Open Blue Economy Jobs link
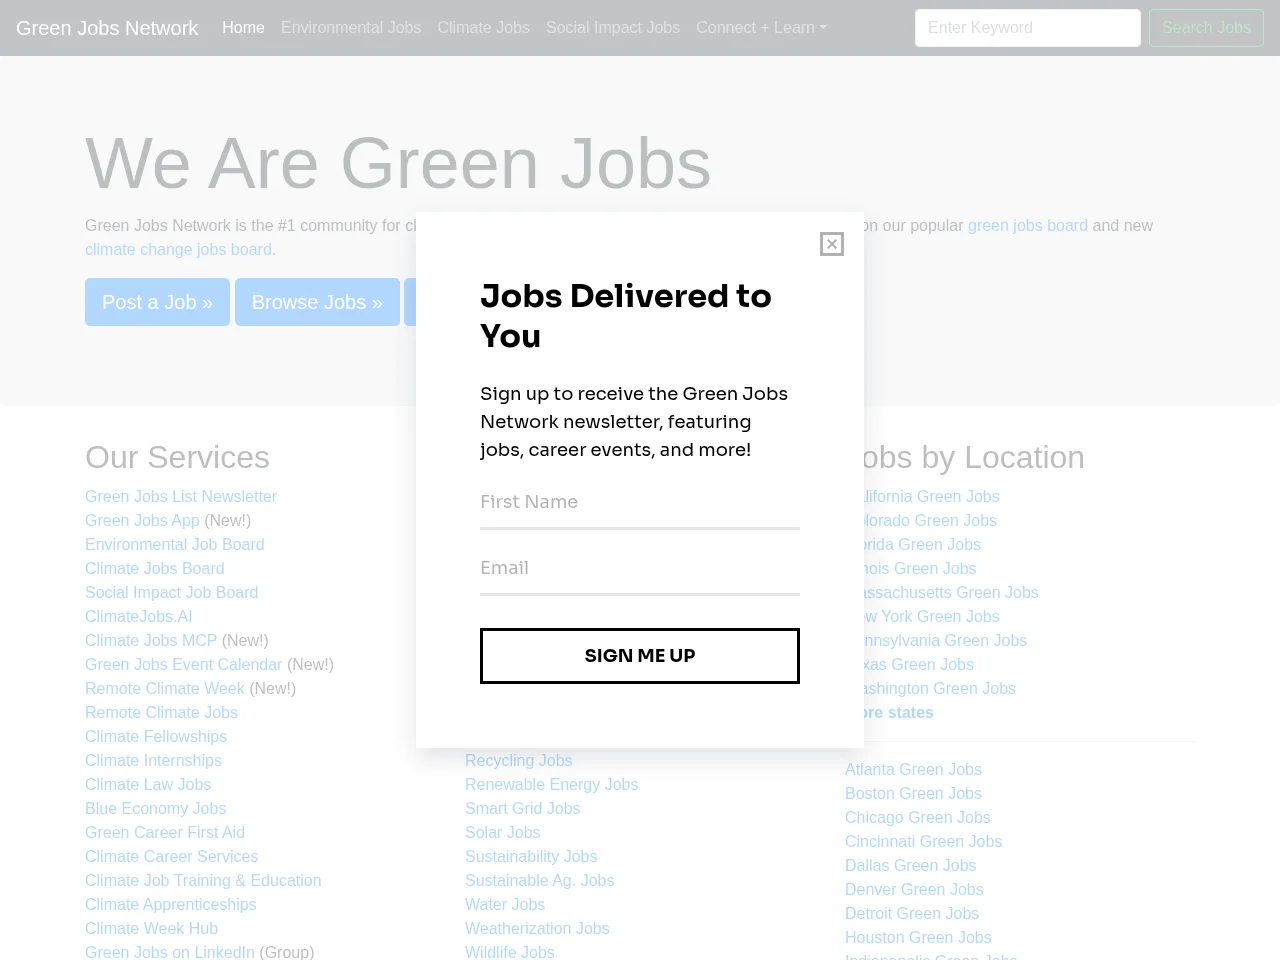The image size is (1280, 960). click(x=155, y=808)
